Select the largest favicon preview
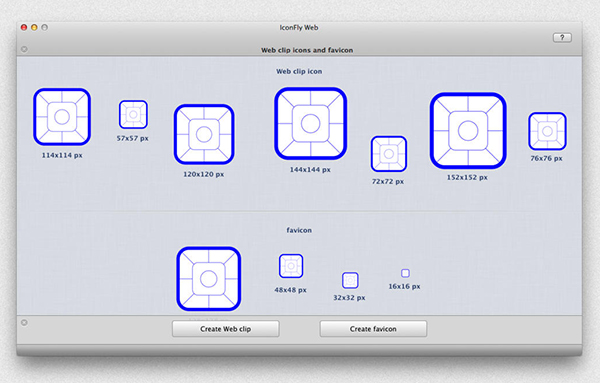The image size is (600, 383). tap(209, 279)
